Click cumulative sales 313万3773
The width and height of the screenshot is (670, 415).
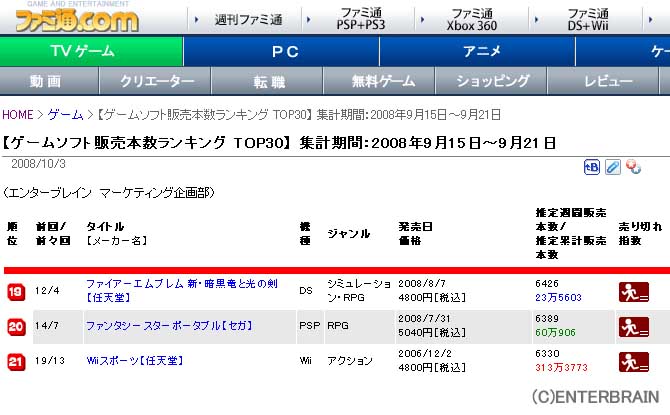[x=561, y=368]
